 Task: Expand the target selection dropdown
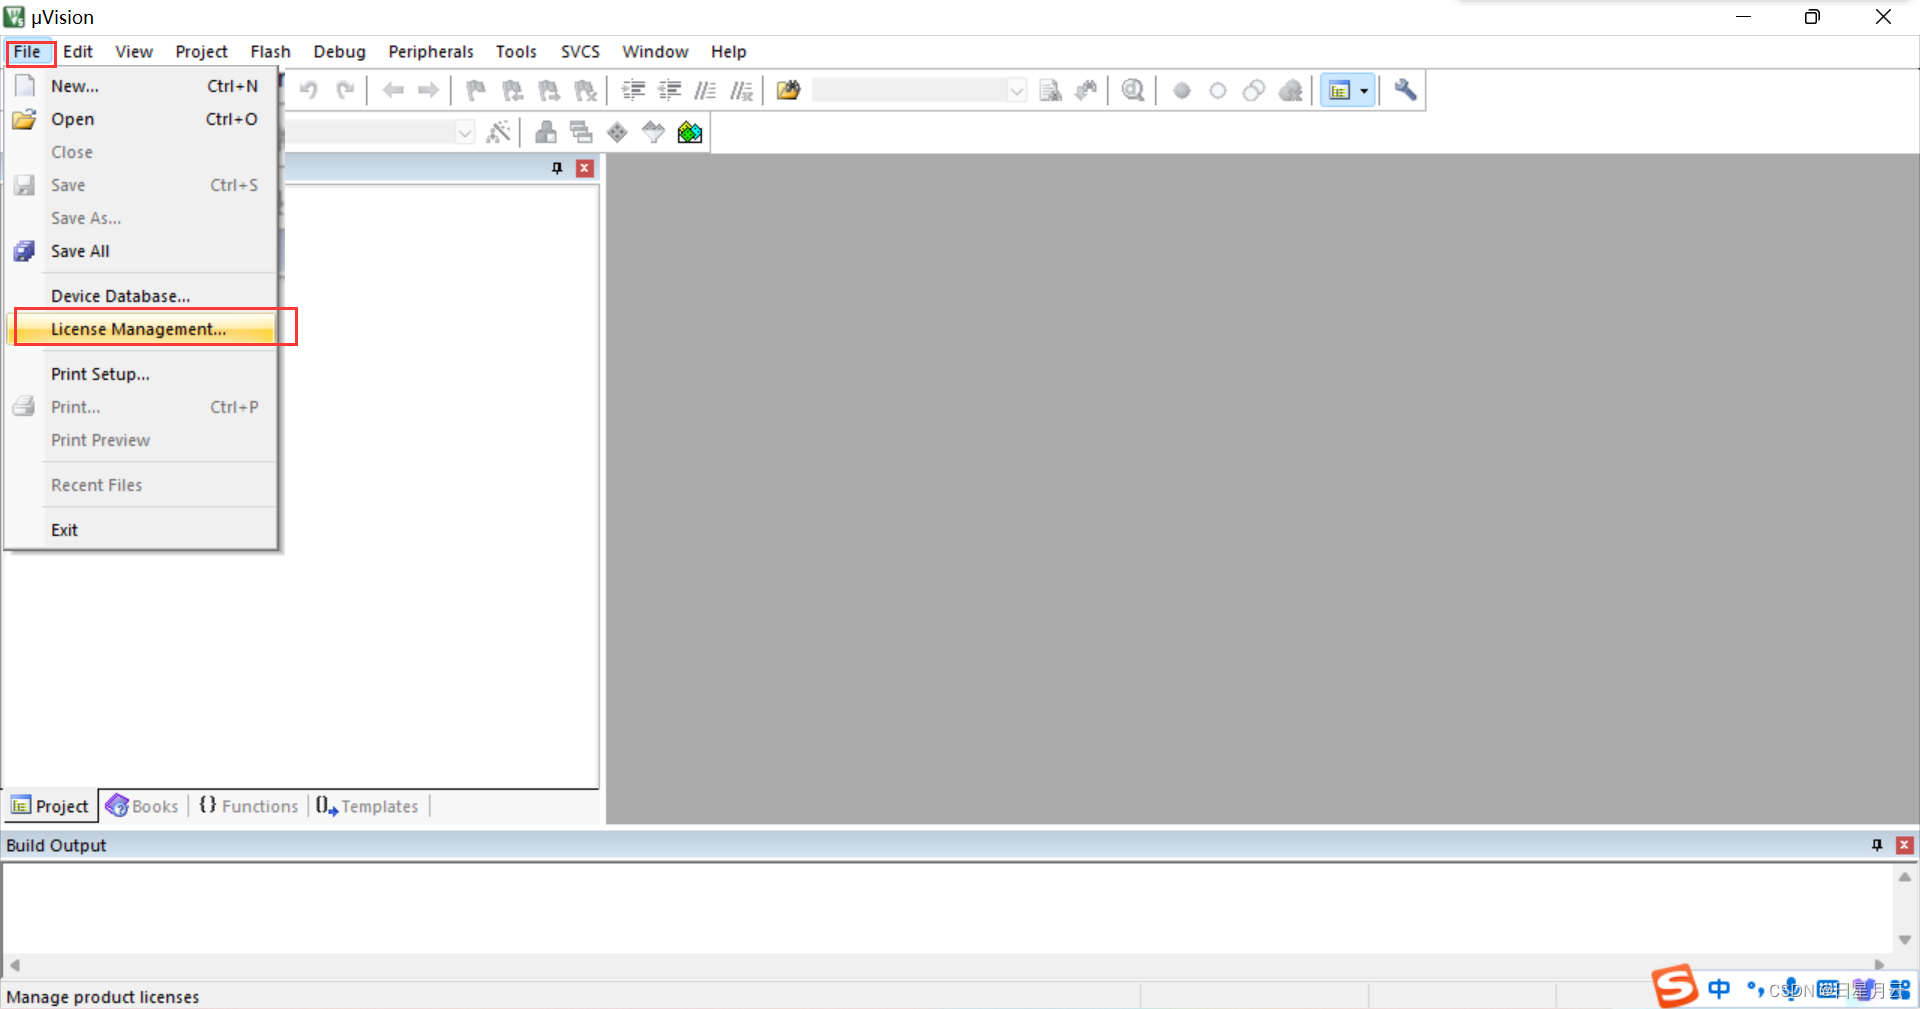(465, 133)
